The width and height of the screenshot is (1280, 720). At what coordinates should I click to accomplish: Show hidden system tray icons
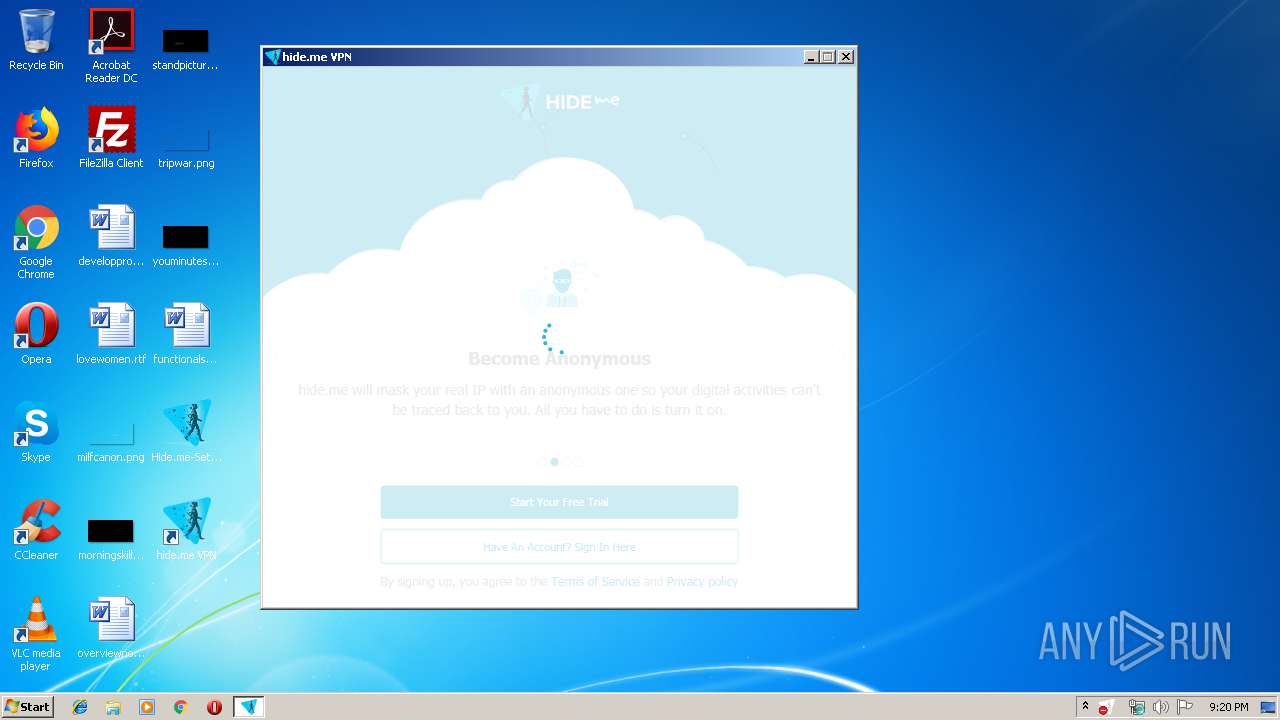1085,706
